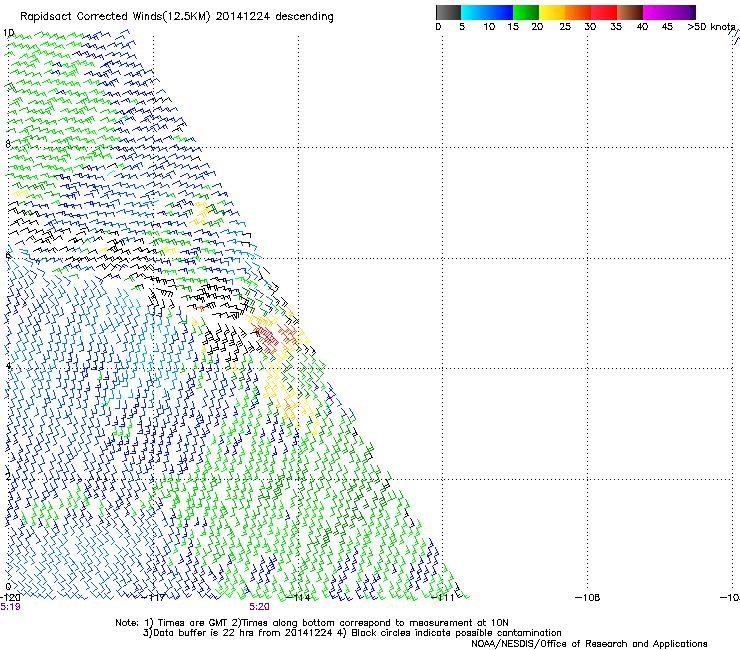Image resolution: width=740 pixels, height=650 pixels.
Task: Click the longitude label '-120'
Action: pyautogui.click(x=10, y=598)
